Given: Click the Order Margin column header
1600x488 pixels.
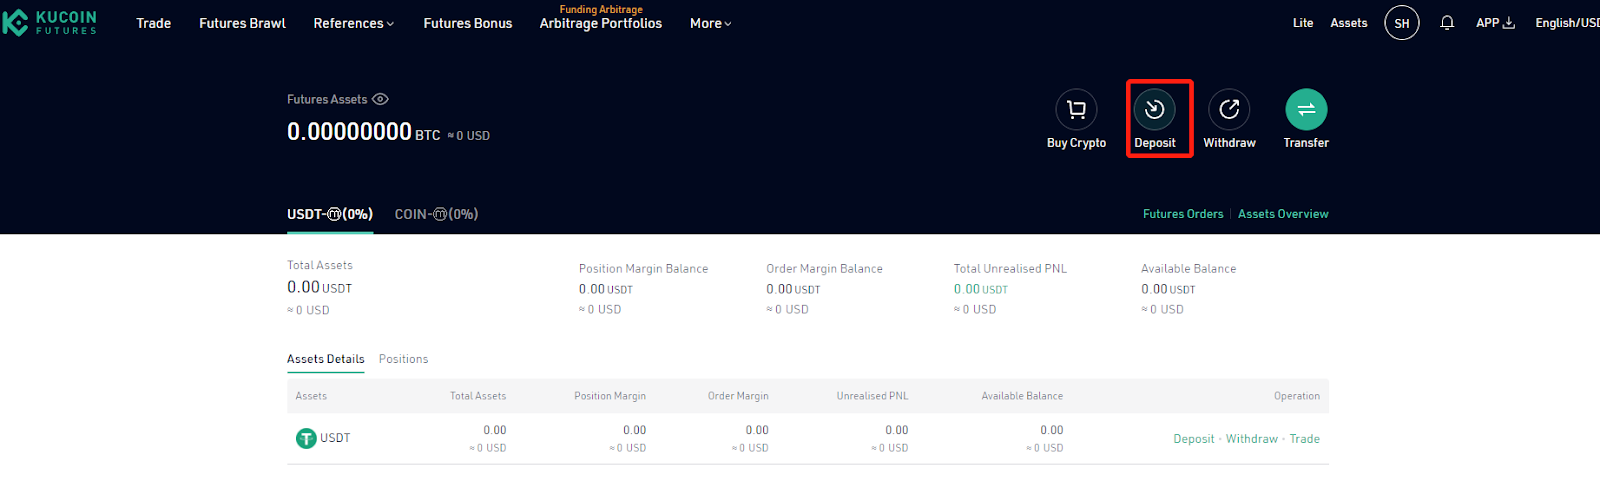Looking at the screenshot, I should click(738, 396).
